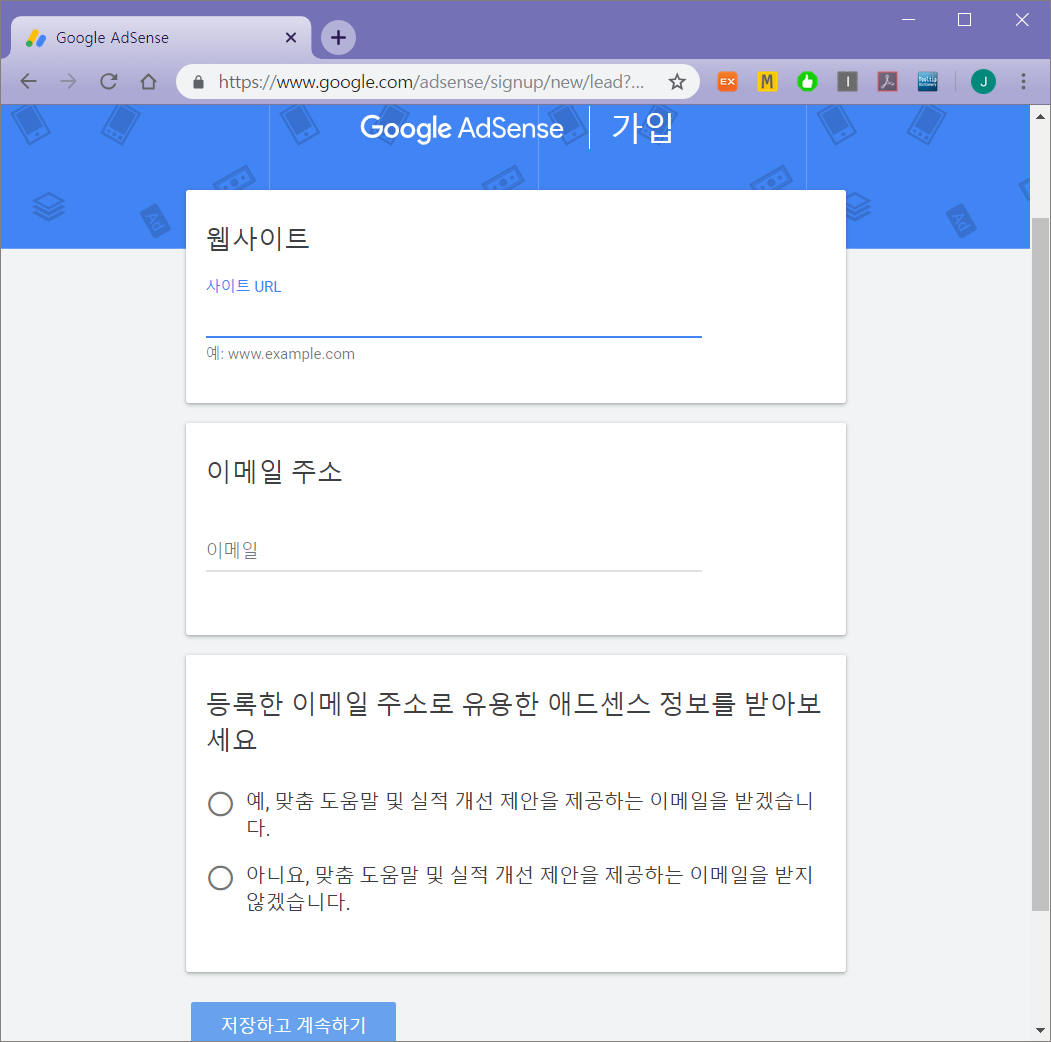Screen dimensions: 1051x1042
Task: Click the 가입 header text
Action: 642,128
